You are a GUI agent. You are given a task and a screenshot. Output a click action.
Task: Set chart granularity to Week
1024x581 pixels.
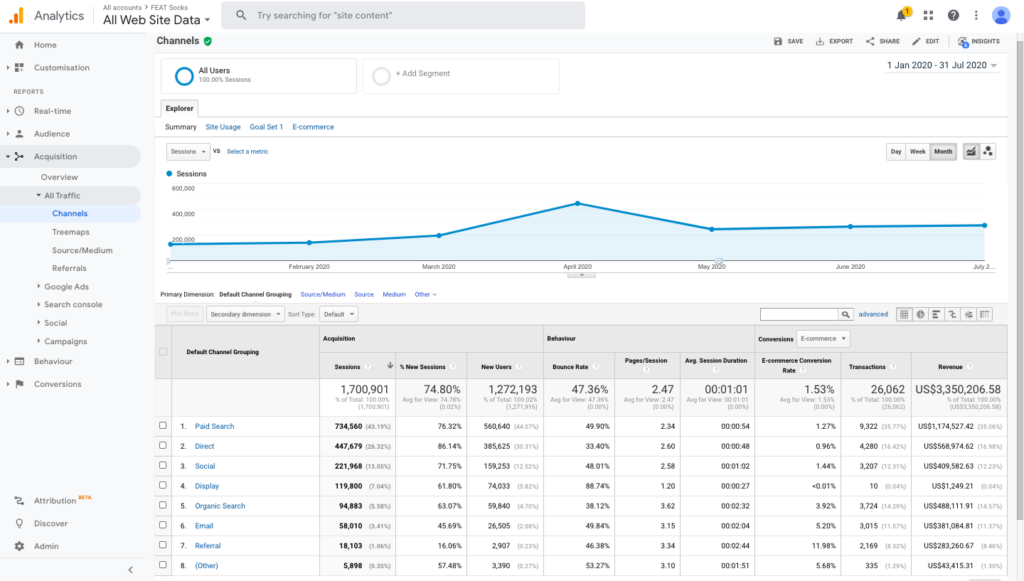click(918, 151)
